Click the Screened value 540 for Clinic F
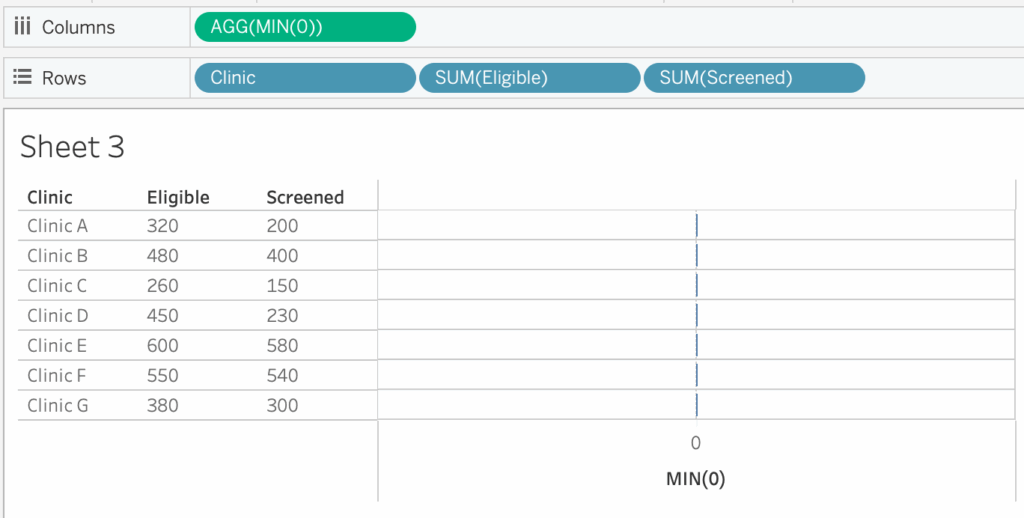Viewport: 1024px width, 518px height. (x=282, y=376)
